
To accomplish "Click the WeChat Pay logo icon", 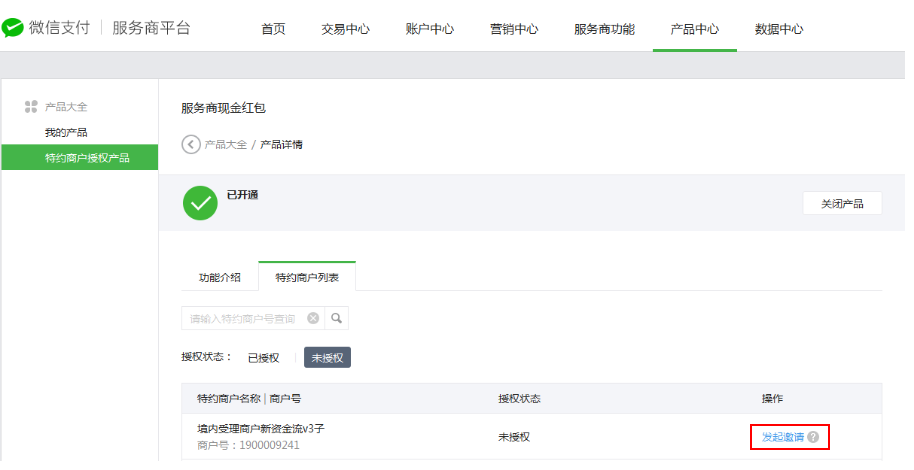I will coord(13,28).
